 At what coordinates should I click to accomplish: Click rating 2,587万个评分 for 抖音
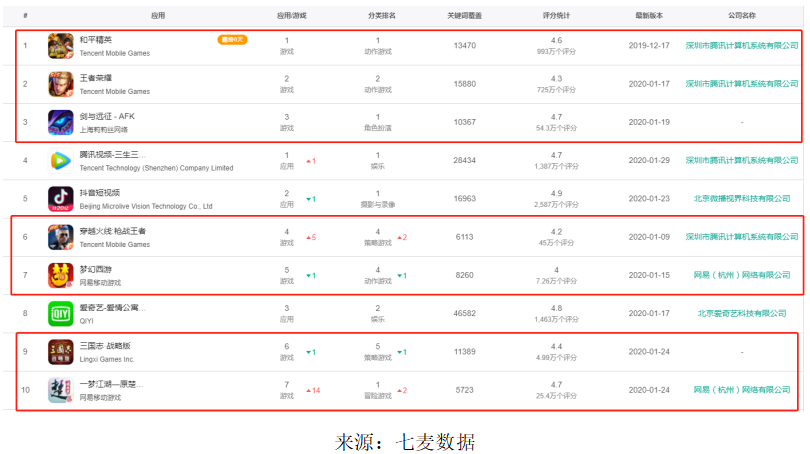tap(556, 205)
